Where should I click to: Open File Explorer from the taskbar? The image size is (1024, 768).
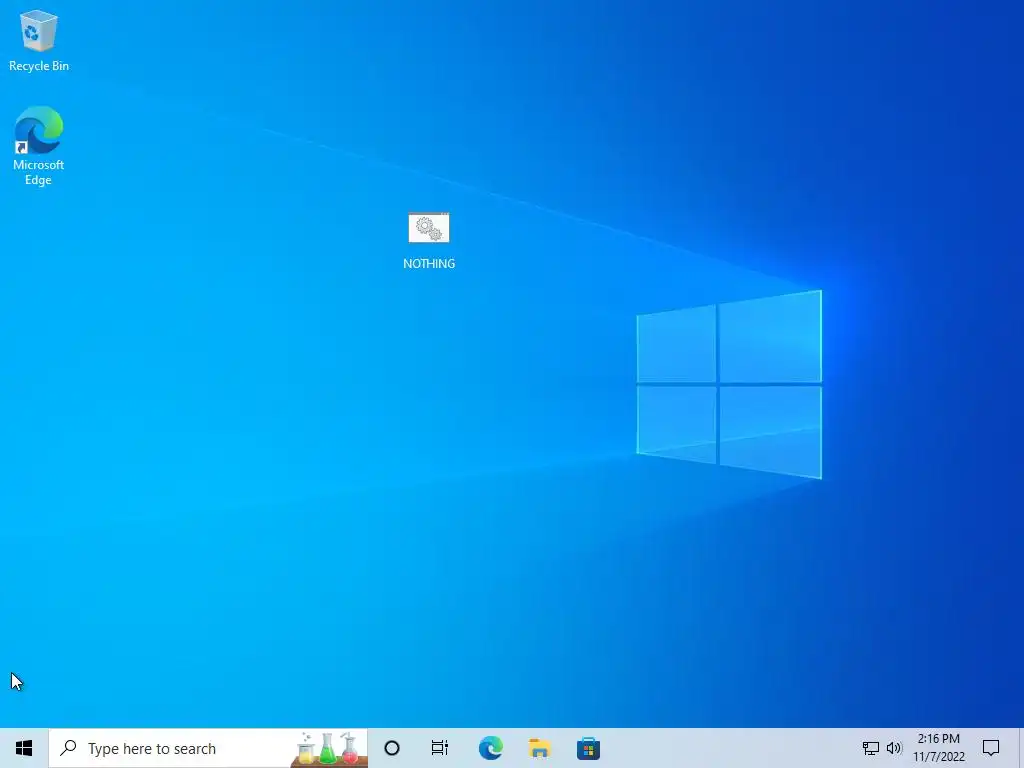539,748
